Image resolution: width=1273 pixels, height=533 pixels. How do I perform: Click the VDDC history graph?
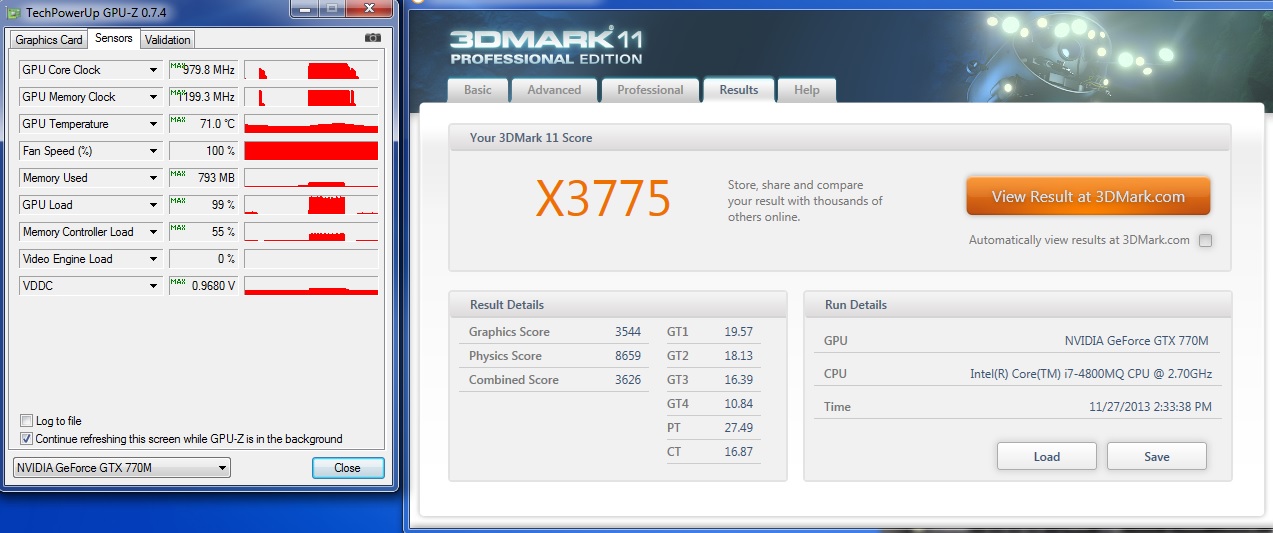(x=311, y=286)
